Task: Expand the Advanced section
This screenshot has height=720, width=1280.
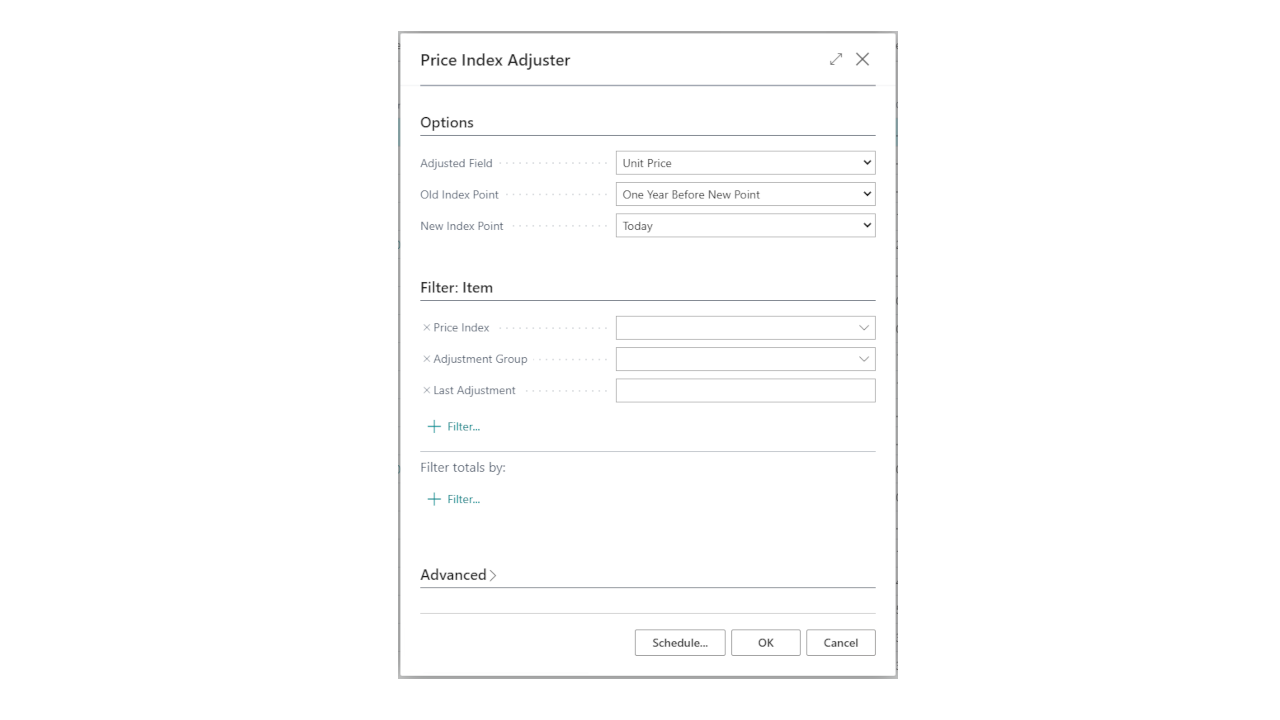Action: coord(458,575)
